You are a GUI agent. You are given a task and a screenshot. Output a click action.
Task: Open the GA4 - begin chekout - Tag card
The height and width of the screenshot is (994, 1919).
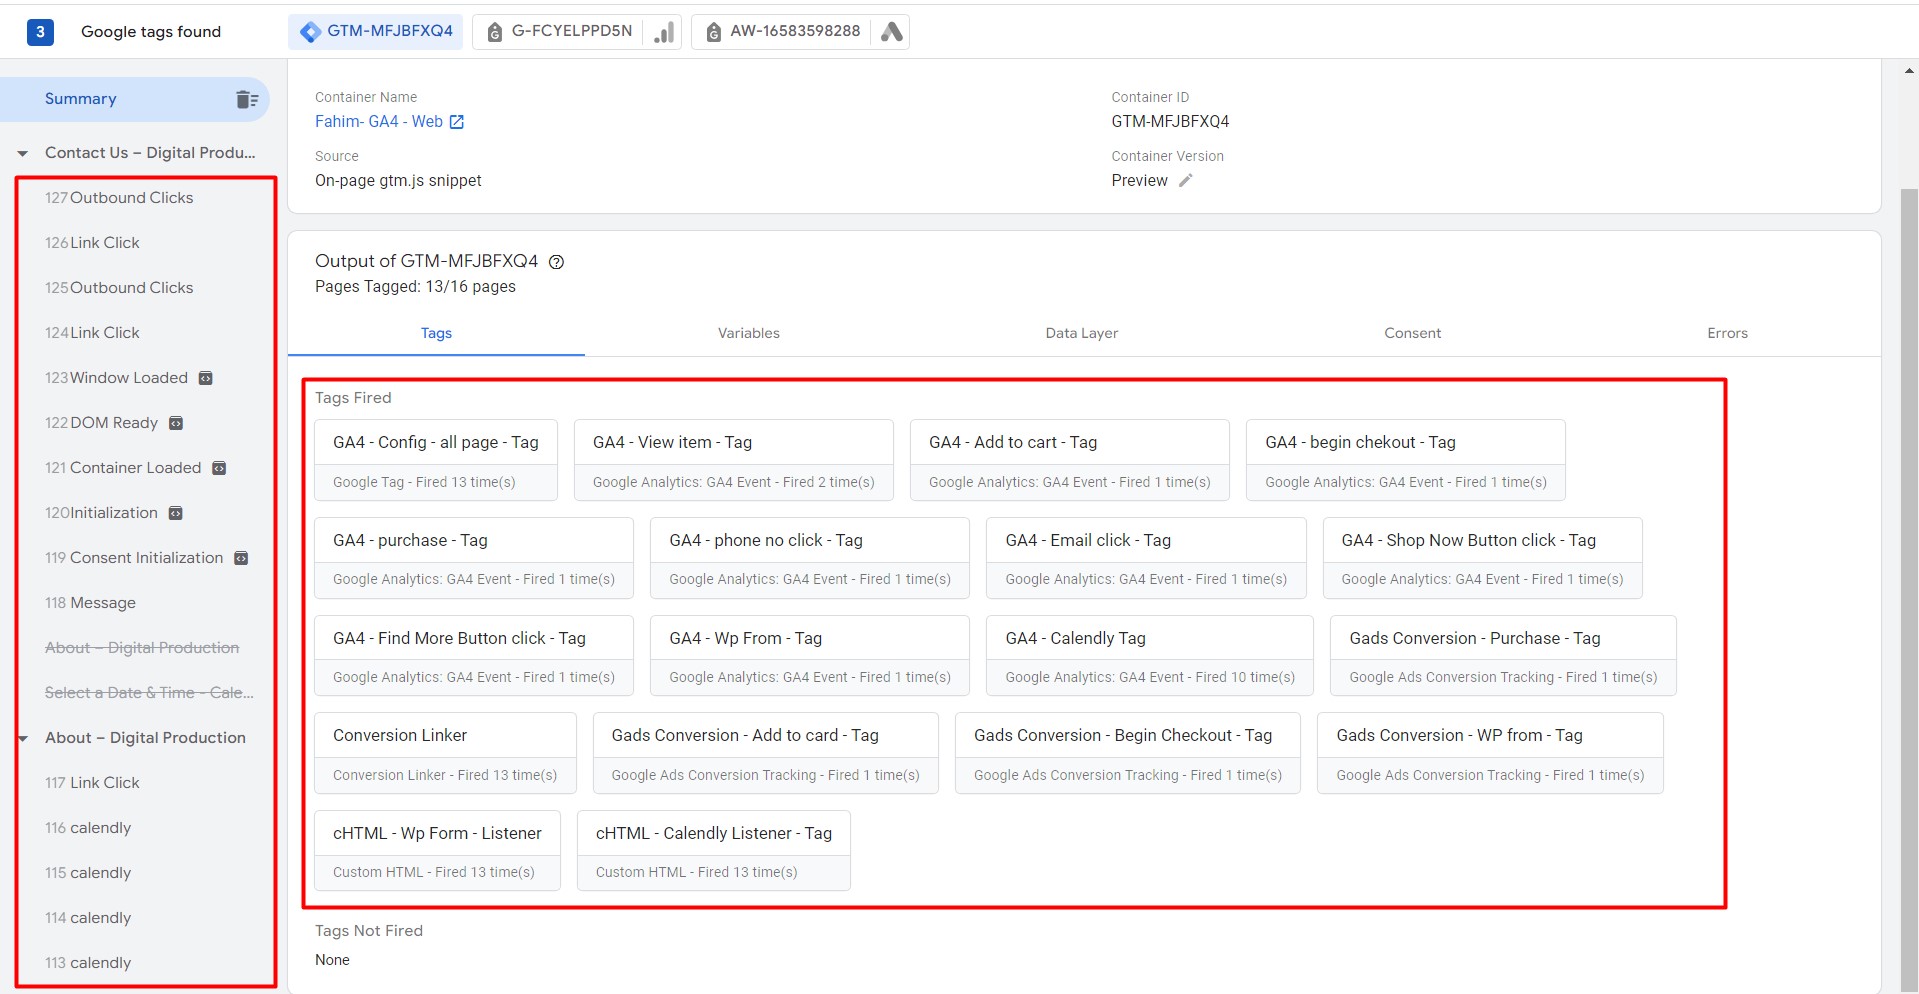1406,460
